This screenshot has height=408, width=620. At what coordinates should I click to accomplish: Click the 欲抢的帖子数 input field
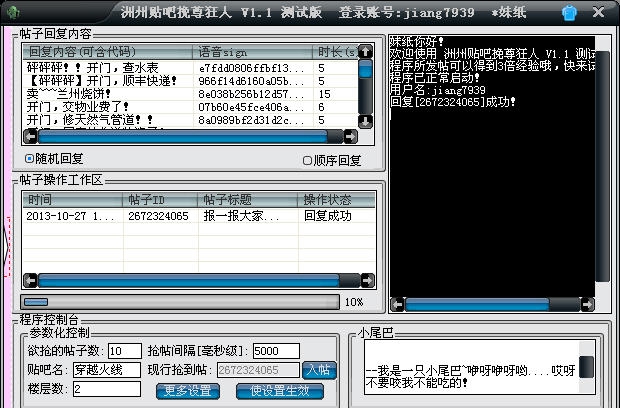click(x=125, y=351)
